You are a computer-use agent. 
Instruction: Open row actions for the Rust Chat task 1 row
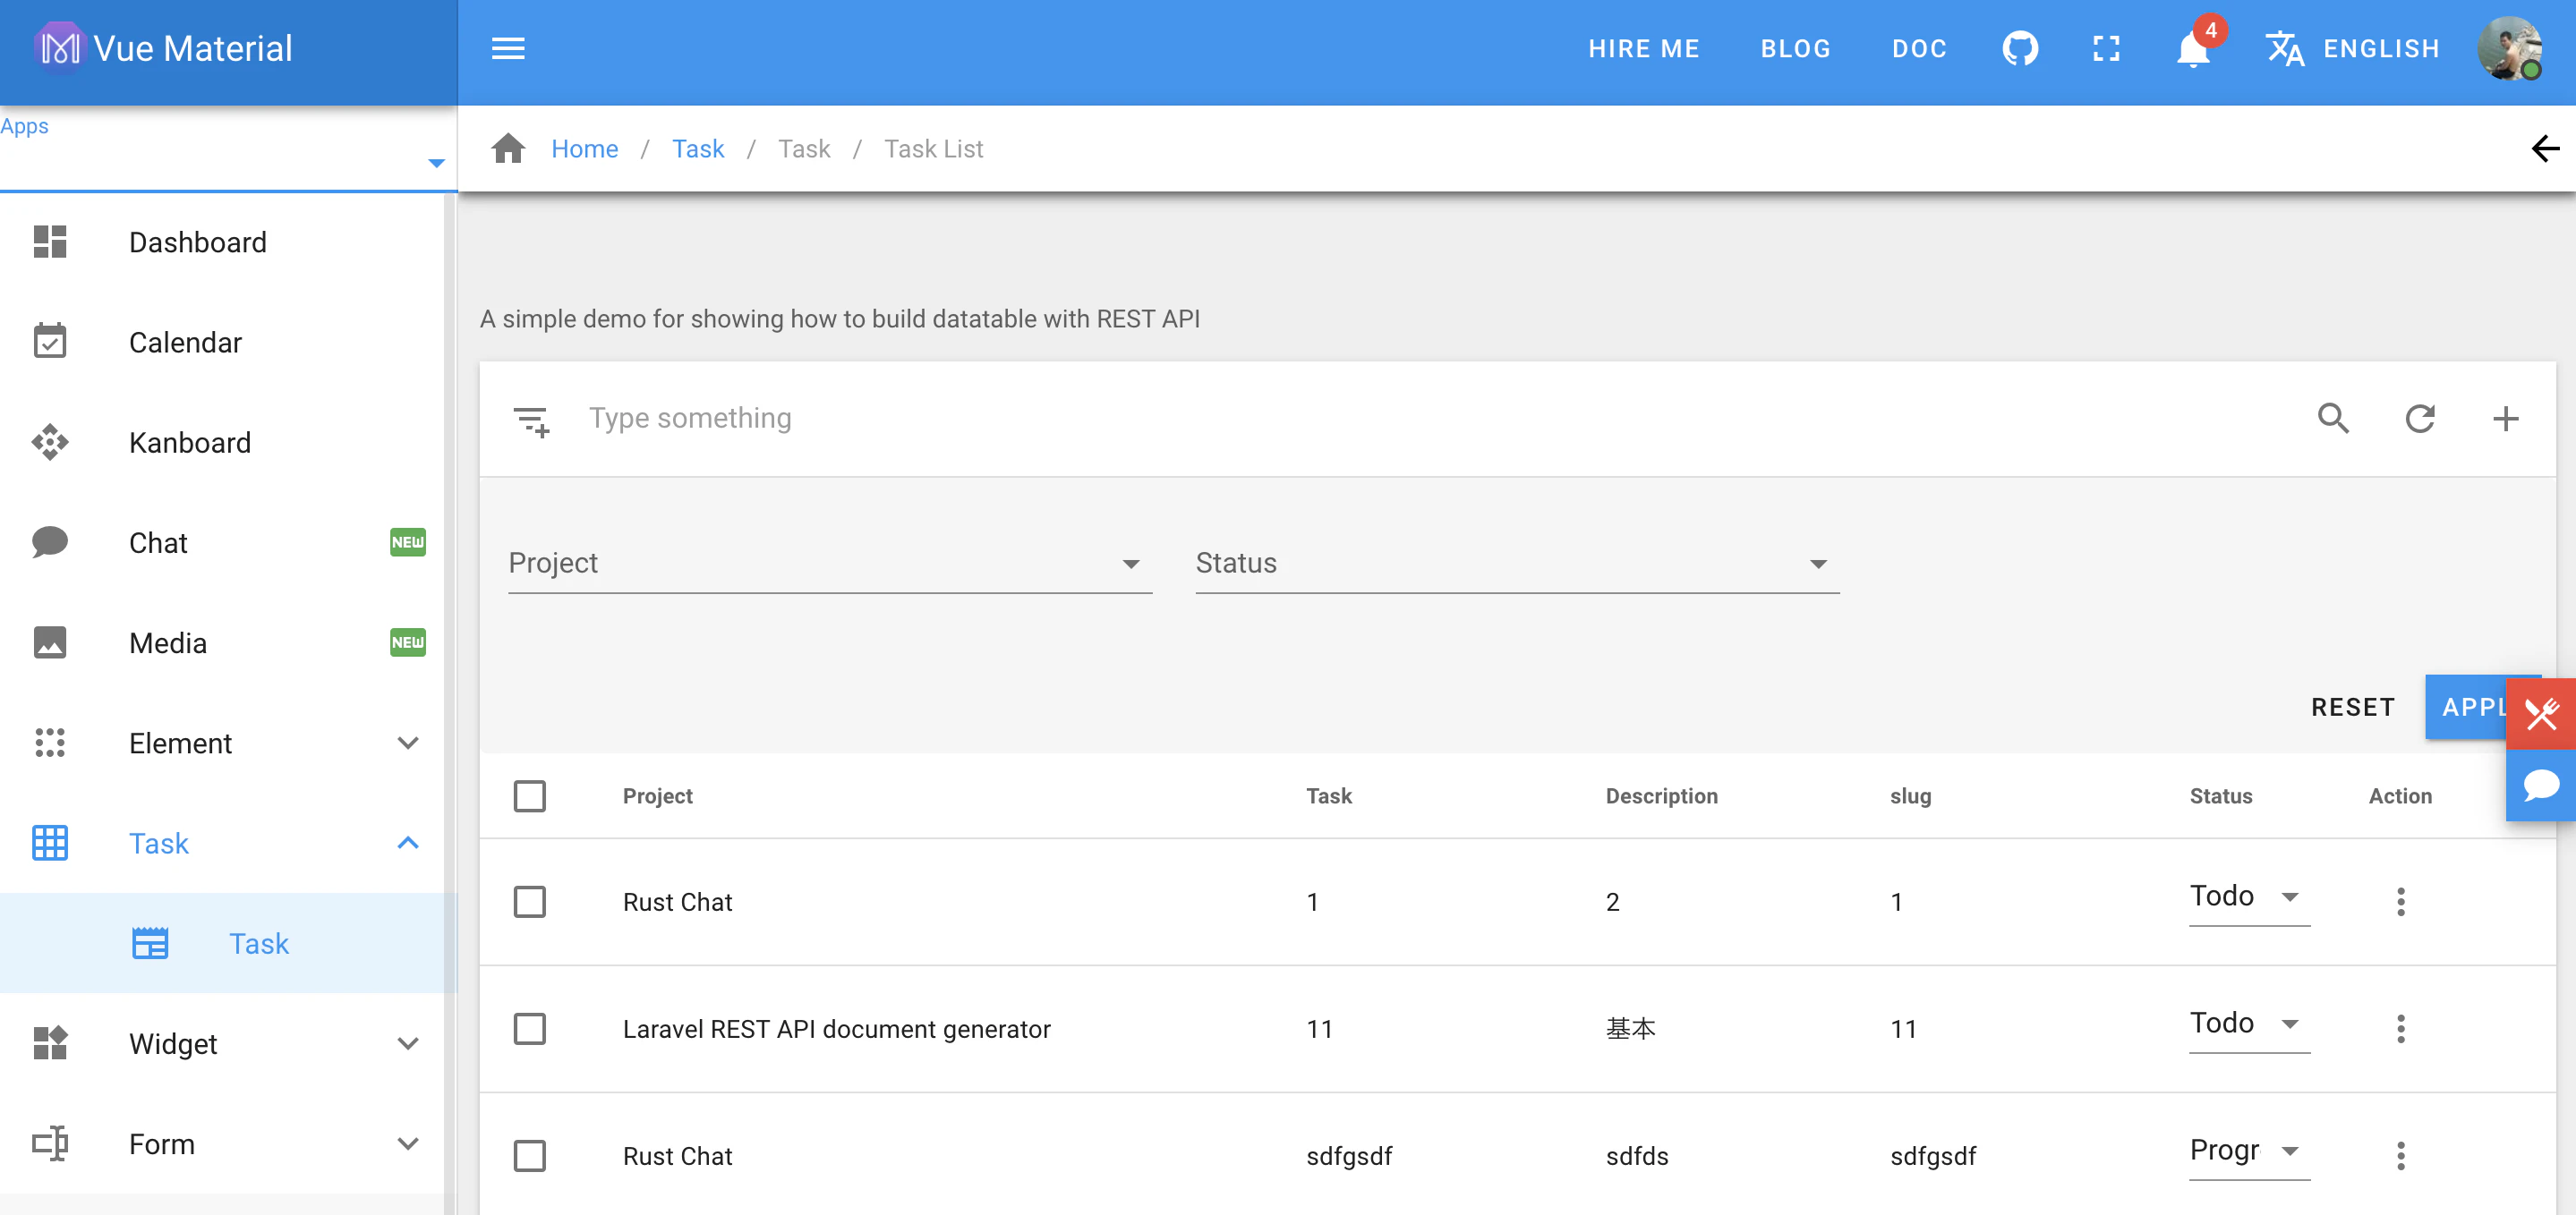2400,901
